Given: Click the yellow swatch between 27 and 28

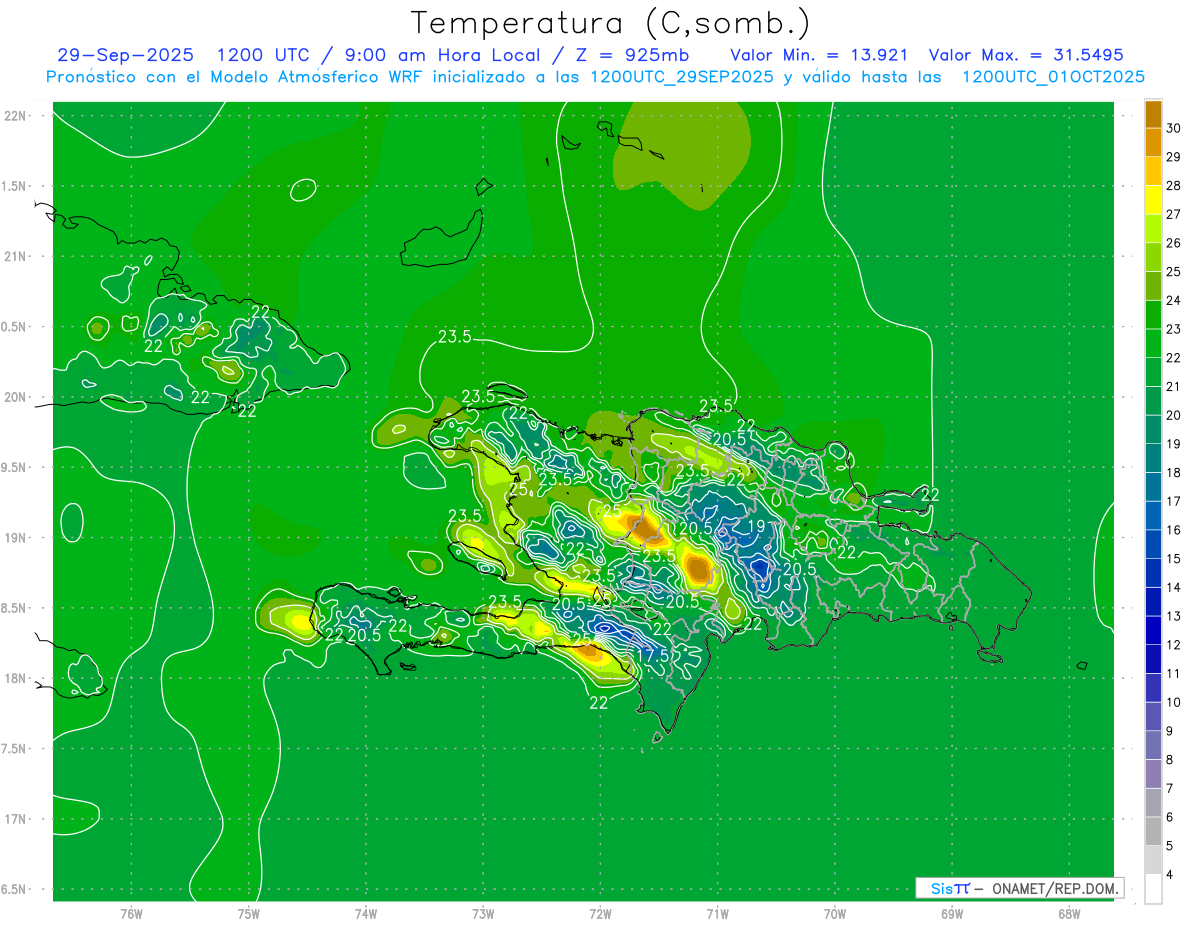Looking at the screenshot, I should click(1153, 200).
